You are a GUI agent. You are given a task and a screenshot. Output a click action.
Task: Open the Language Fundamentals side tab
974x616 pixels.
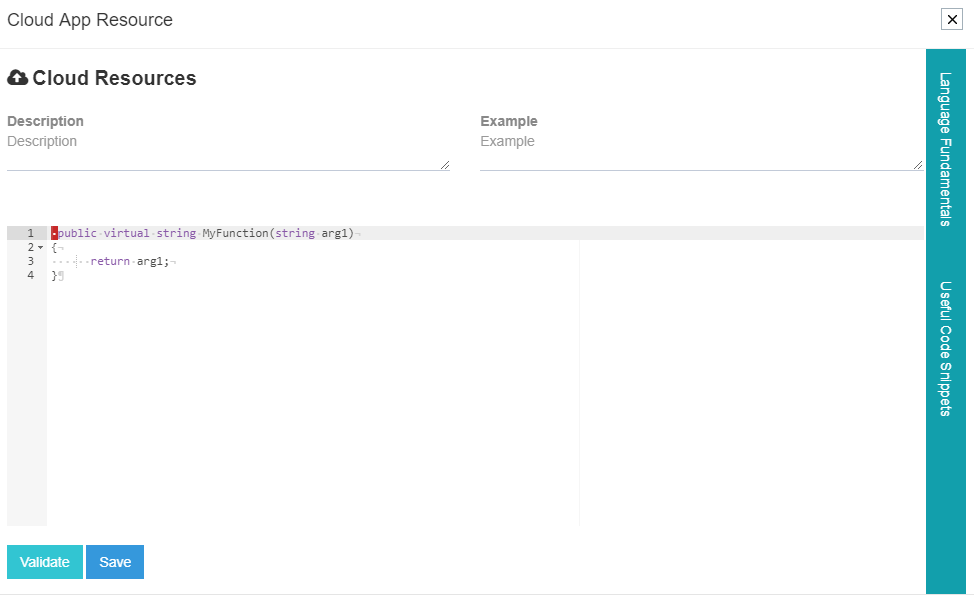pyautogui.click(x=944, y=149)
